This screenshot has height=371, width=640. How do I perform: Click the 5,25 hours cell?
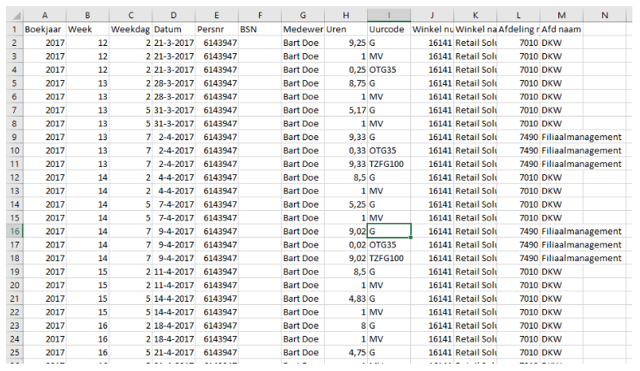click(346, 204)
